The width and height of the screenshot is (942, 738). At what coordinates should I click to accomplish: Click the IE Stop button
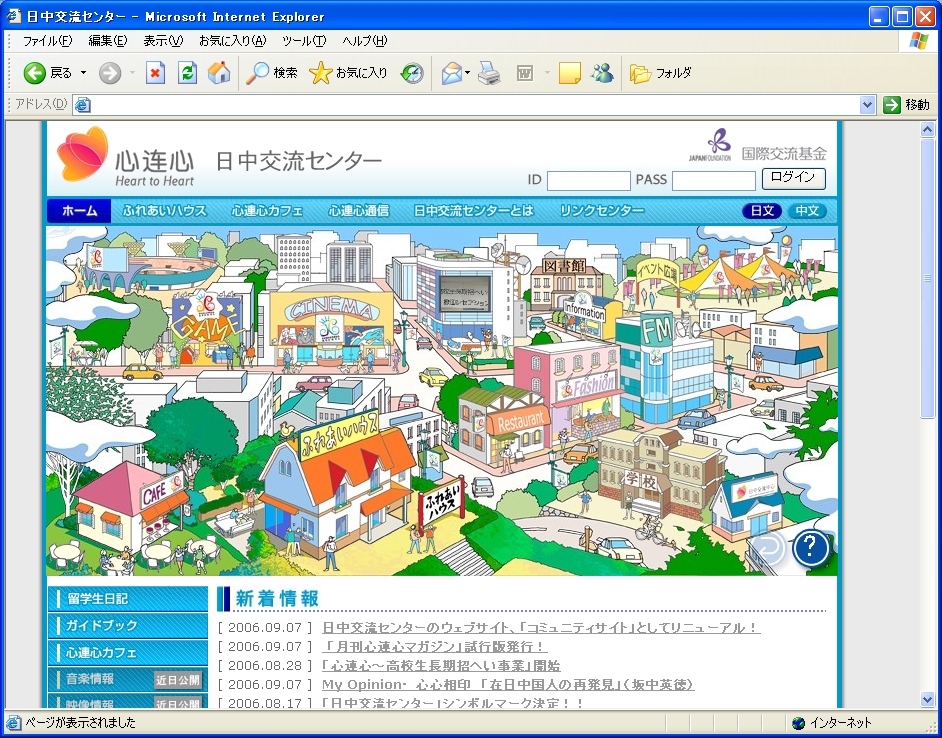[155, 73]
